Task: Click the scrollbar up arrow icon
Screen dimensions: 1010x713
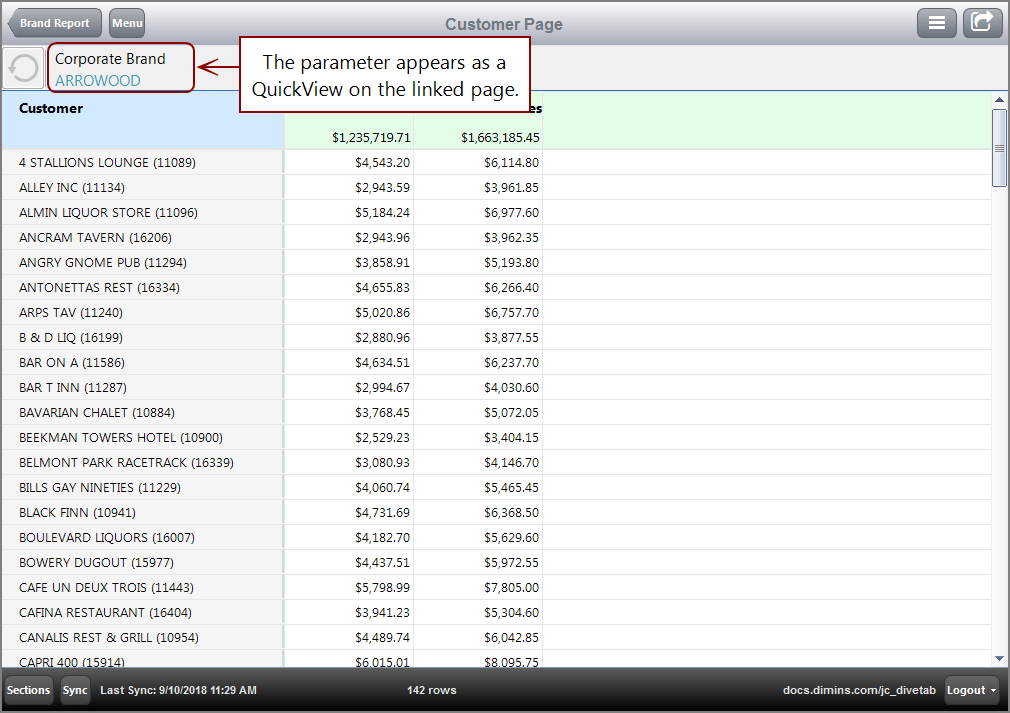Action: (999, 99)
